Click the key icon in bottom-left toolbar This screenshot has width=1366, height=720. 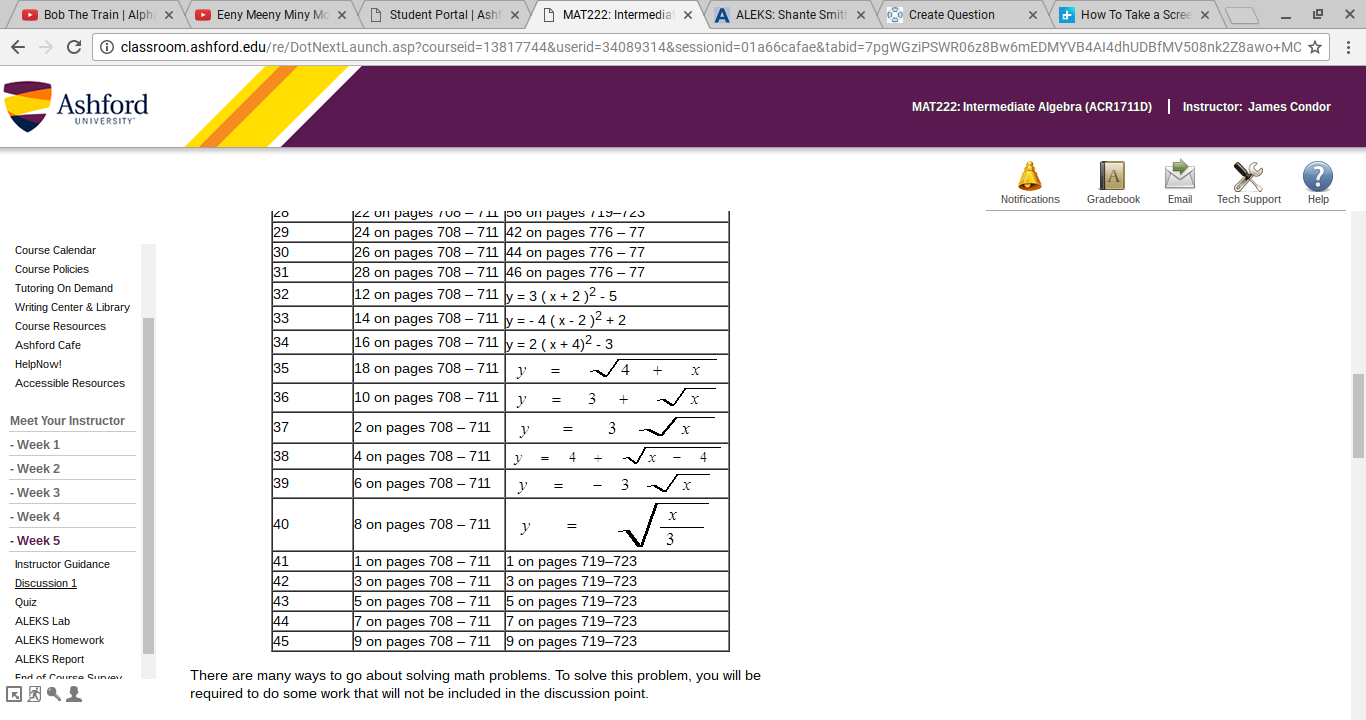coord(54,694)
